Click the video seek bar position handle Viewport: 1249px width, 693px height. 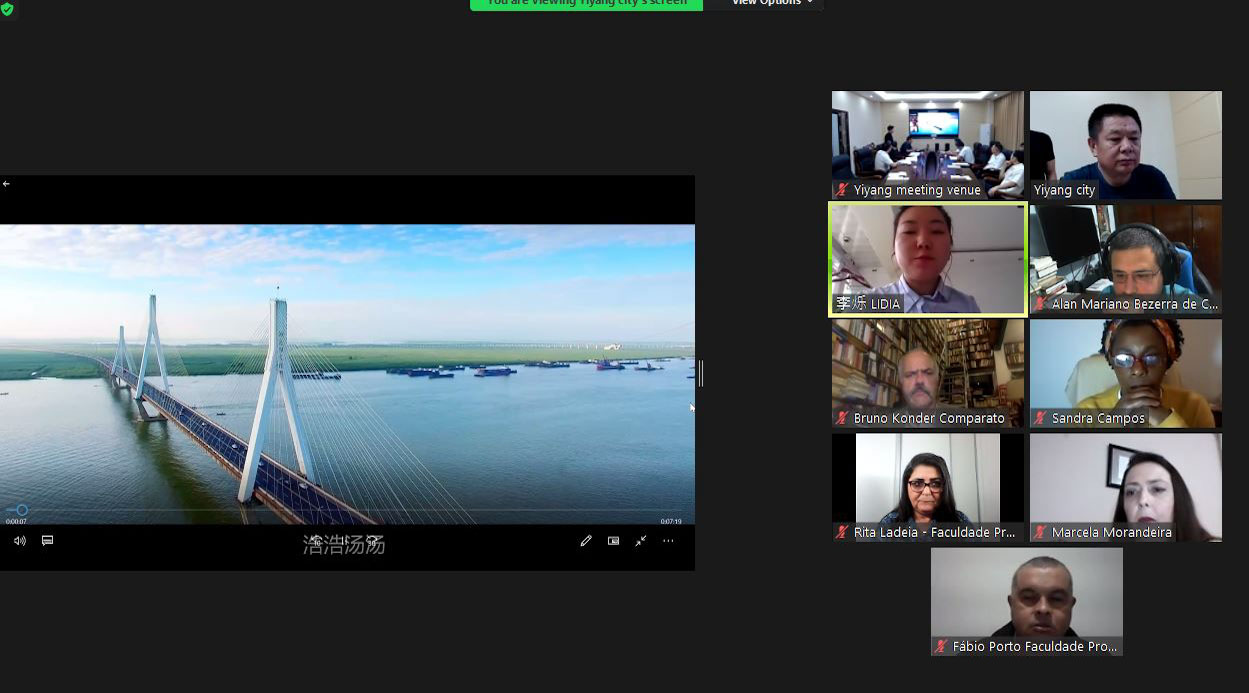click(x=21, y=510)
